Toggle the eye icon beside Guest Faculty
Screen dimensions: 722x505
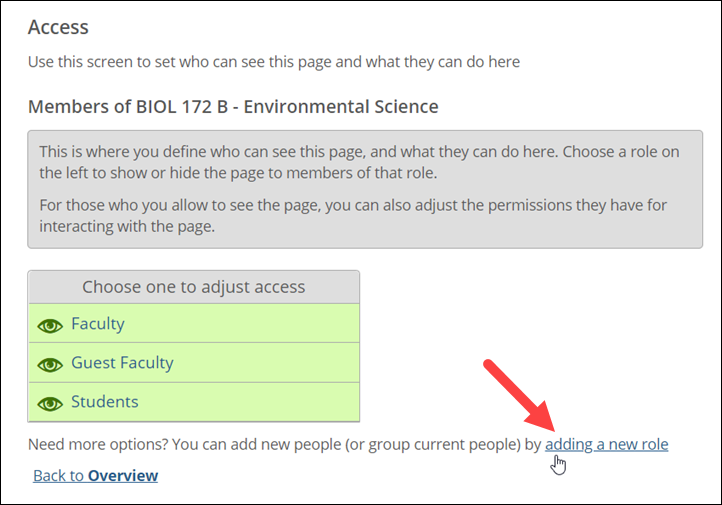[50, 365]
